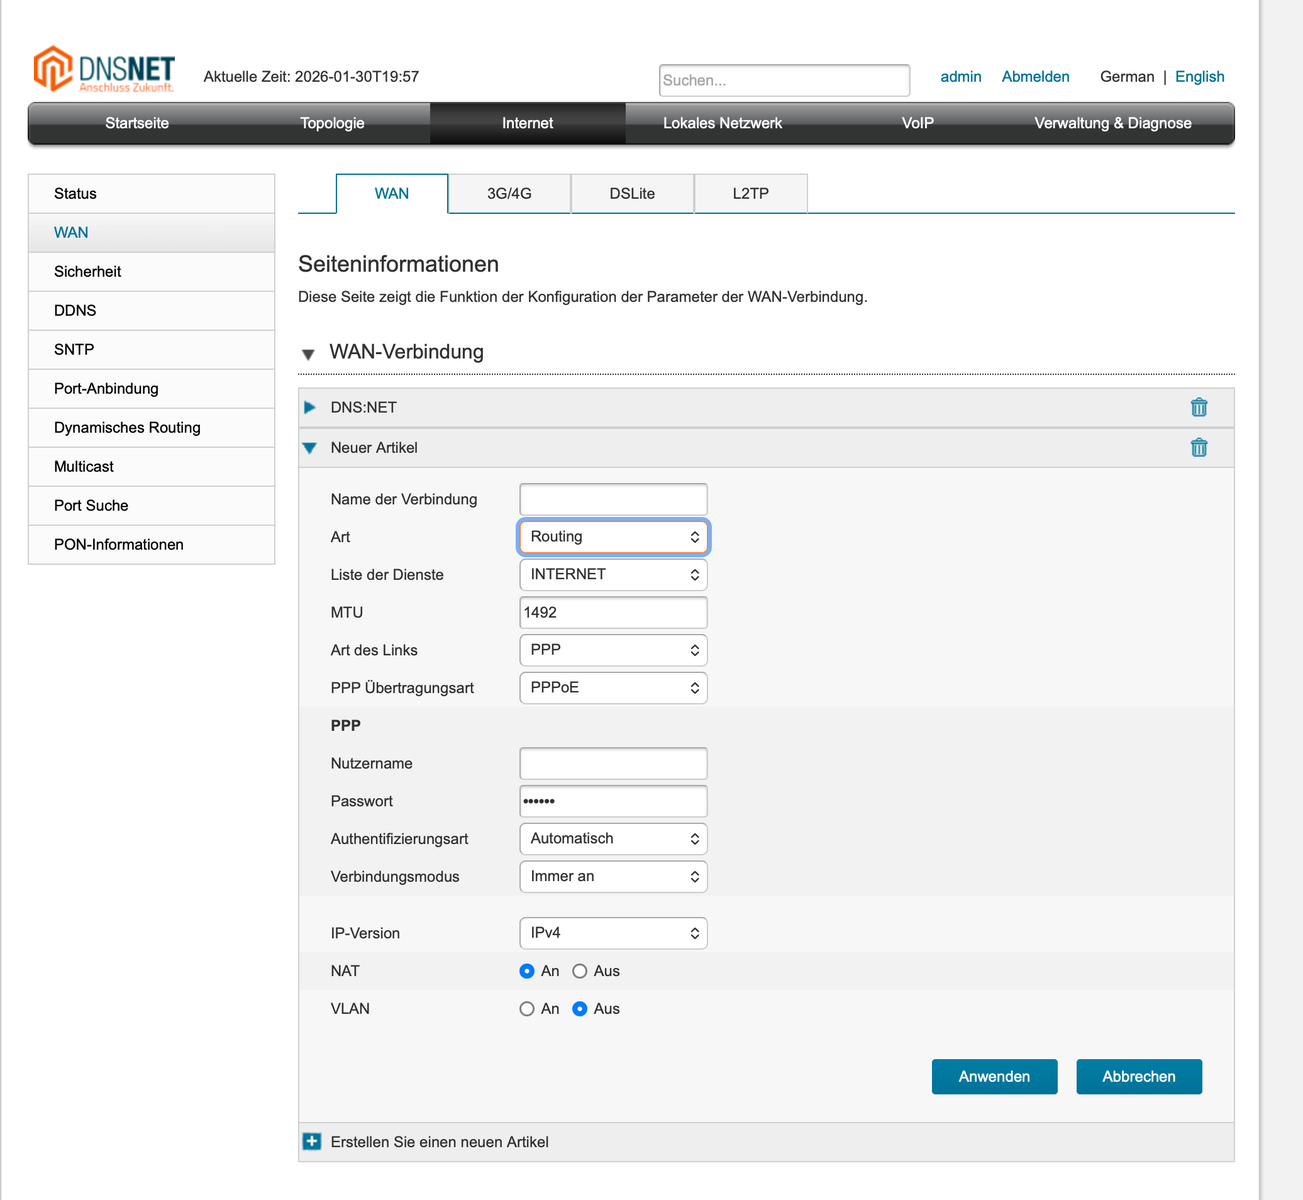Open Status in the sidebar
Viewport: 1303px width, 1200px height.
(151, 194)
